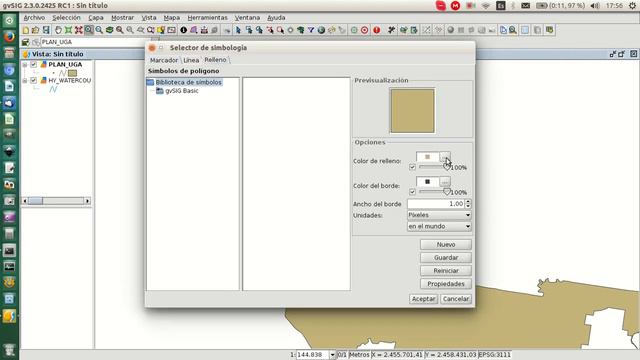This screenshot has height=360, width=640.
Task: Click the border color swatch
Action: (427, 181)
